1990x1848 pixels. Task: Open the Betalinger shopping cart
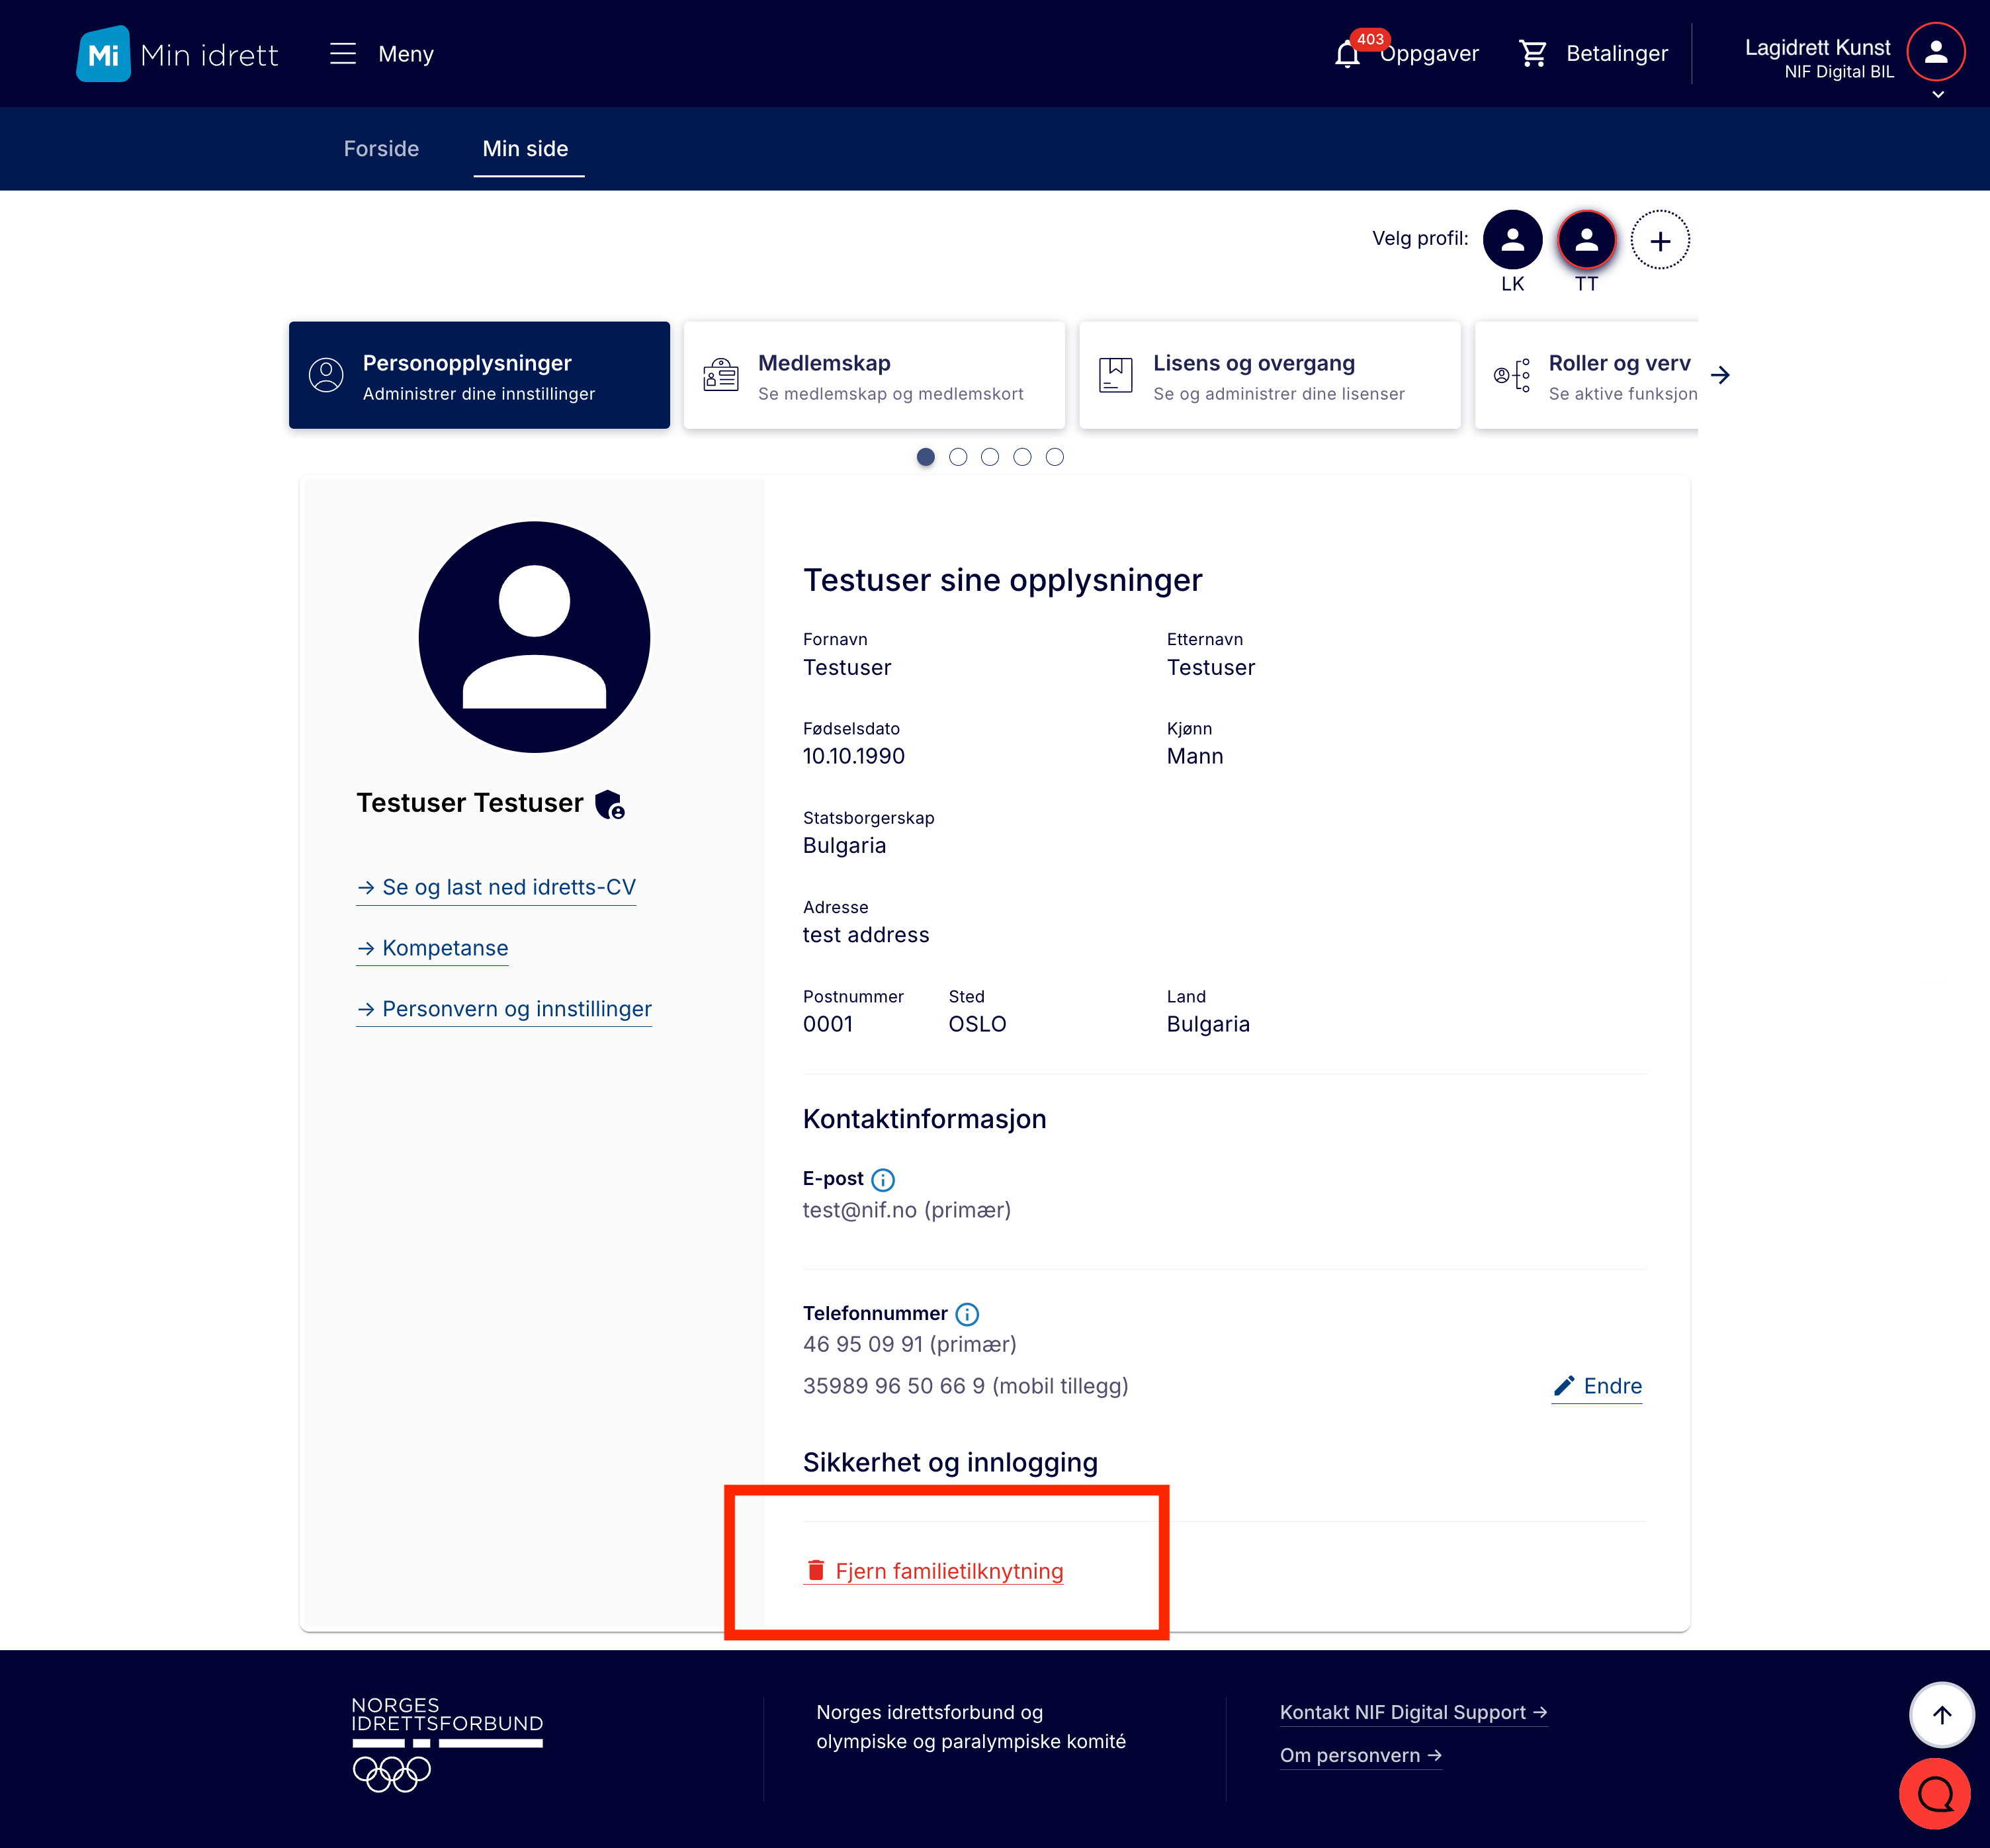(1532, 54)
